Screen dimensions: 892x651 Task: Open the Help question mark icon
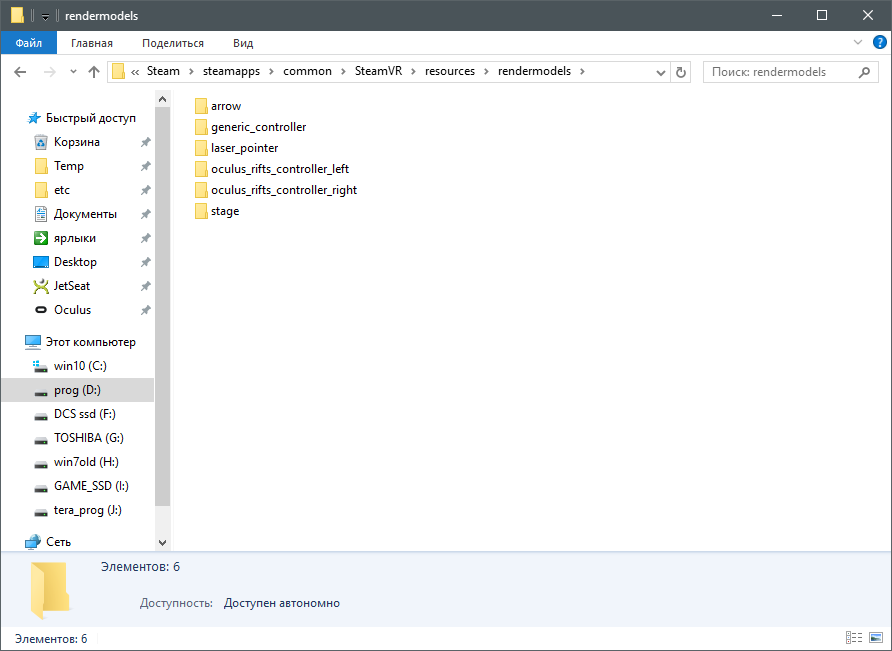click(x=880, y=43)
